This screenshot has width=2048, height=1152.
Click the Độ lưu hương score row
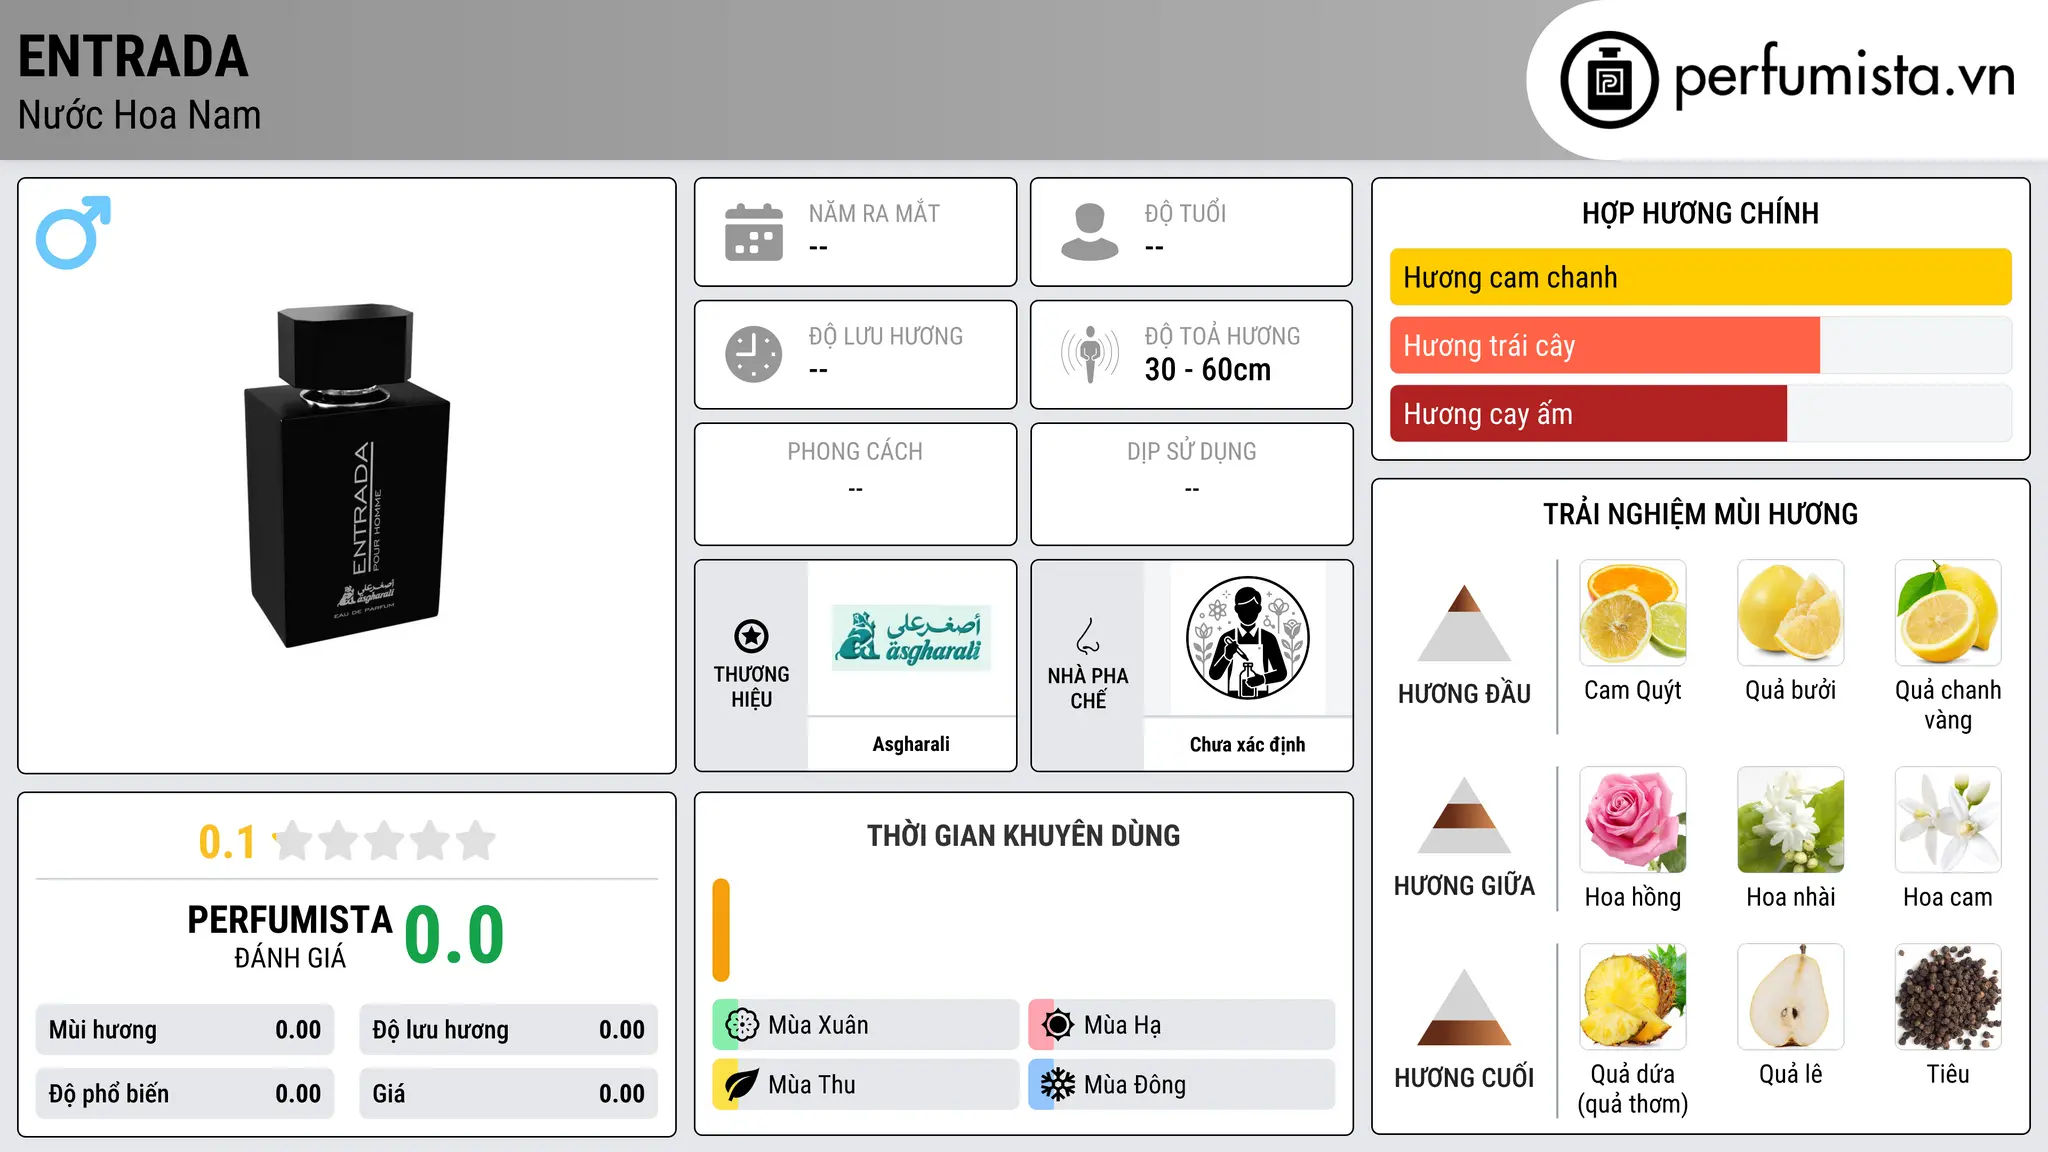click(x=508, y=1030)
